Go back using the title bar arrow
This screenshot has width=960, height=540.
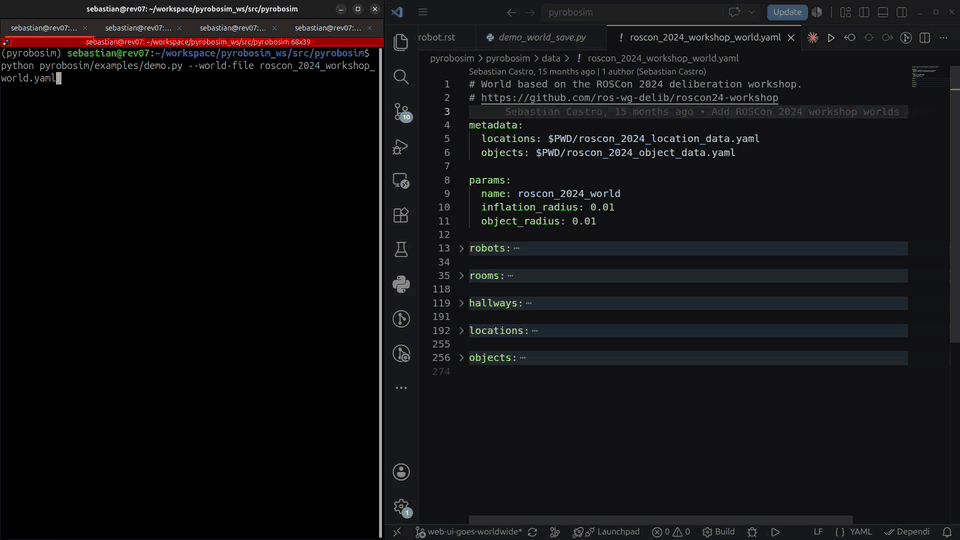[511, 12]
